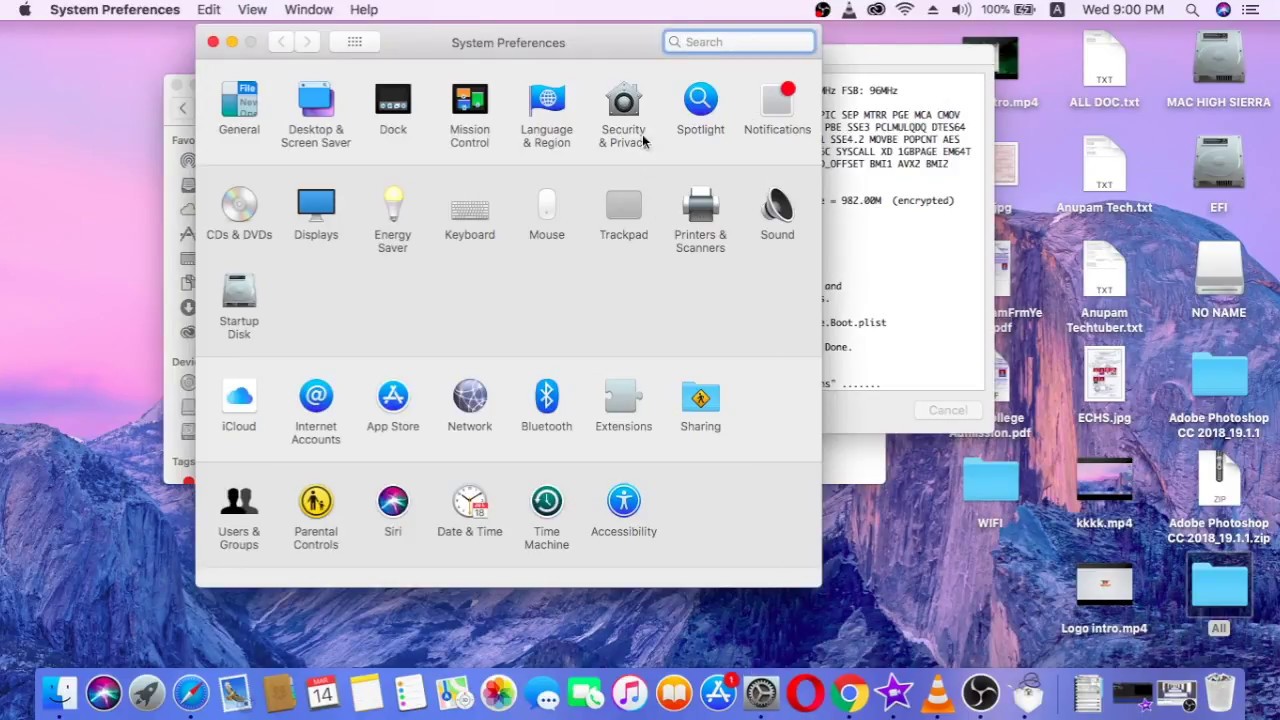Open Security & Privacy pane
Viewport: 1280px width, 720px height.
[x=624, y=115]
